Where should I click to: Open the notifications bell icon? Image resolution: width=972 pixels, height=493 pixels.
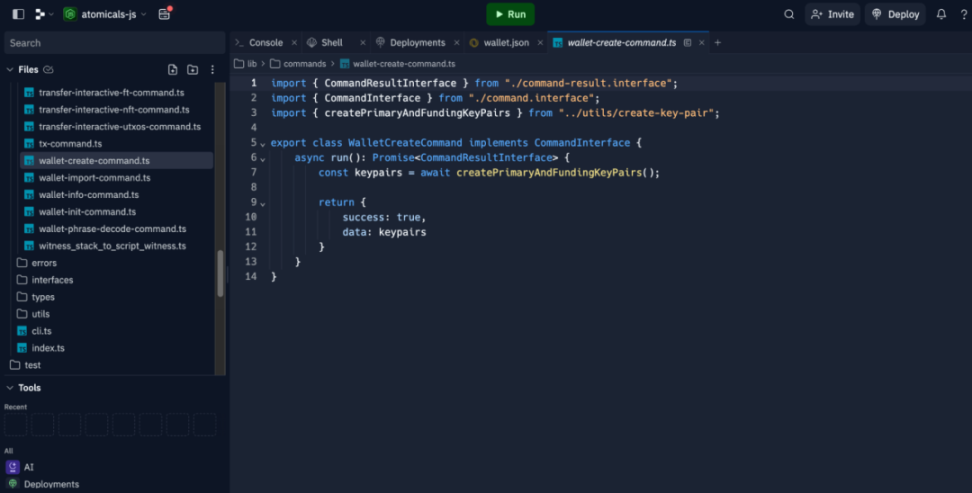pos(941,14)
